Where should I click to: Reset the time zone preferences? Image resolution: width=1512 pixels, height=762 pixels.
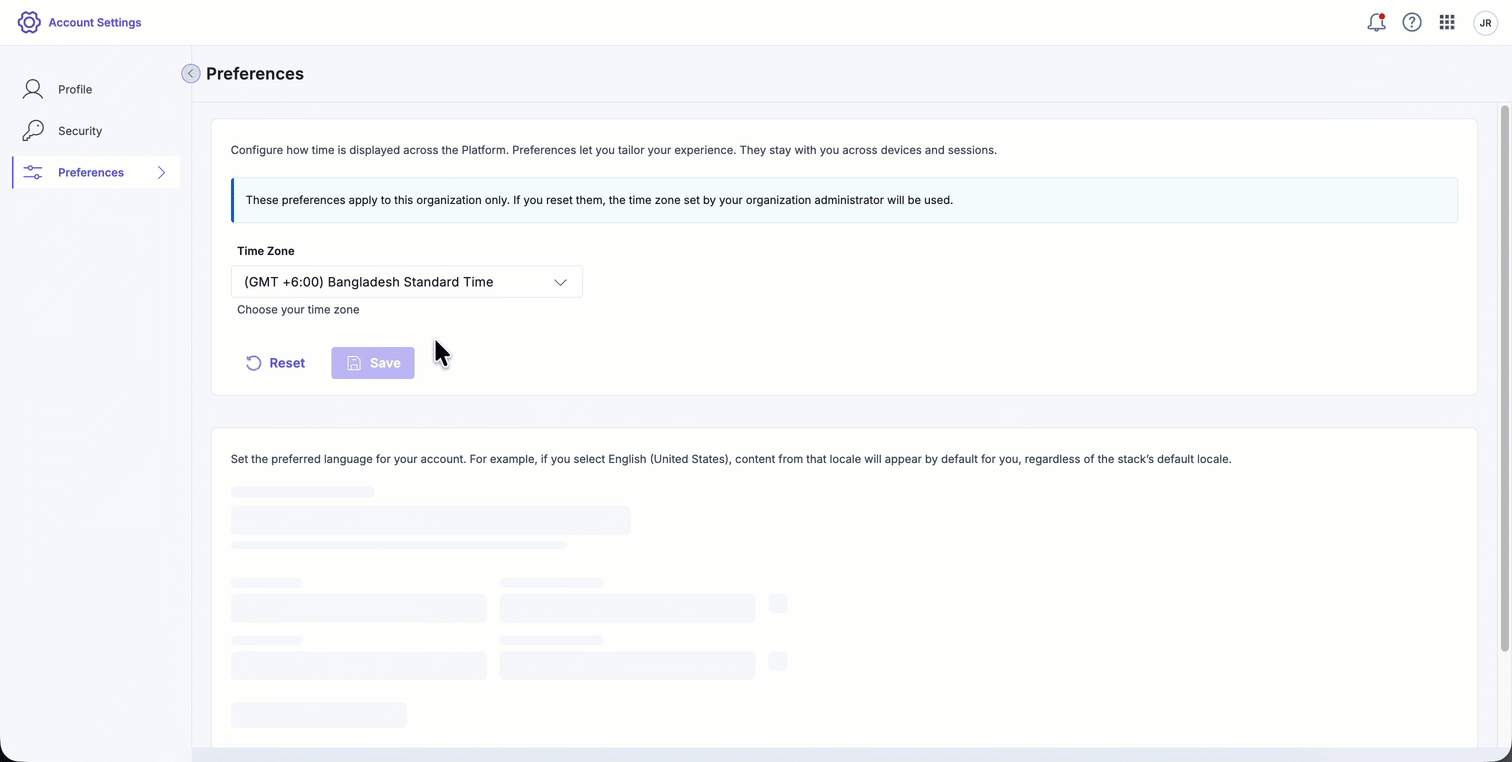click(x=276, y=363)
